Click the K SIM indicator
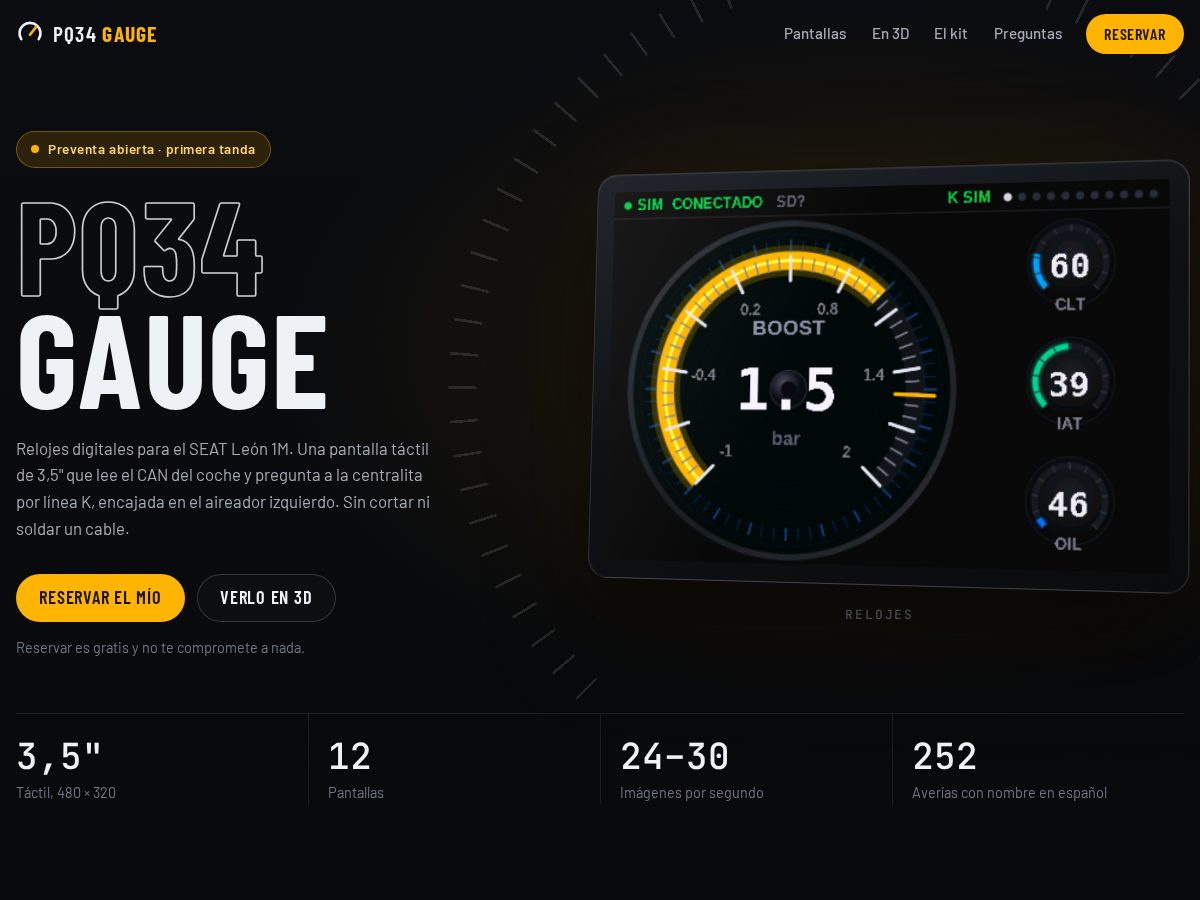 pos(969,197)
